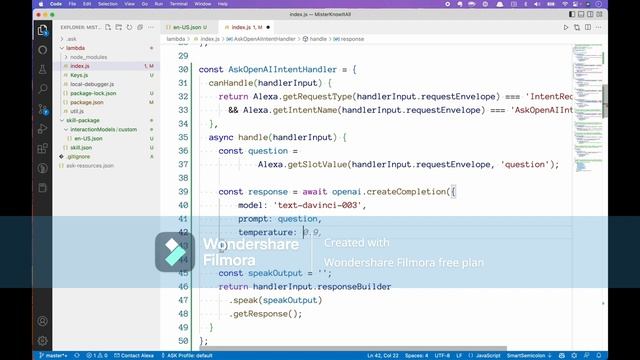This screenshot has height=360, width=640.
Task: Click the unsaved dot on index.js tab
Action: (268, 27)
